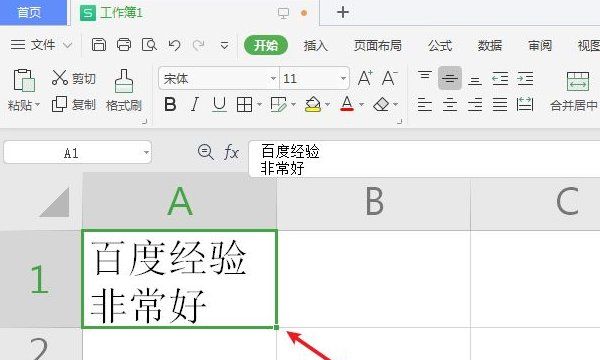Viewport: 600px width, 360px height.
Task: Click the formula bar with 百度经验 text
Action: (424, 159)
